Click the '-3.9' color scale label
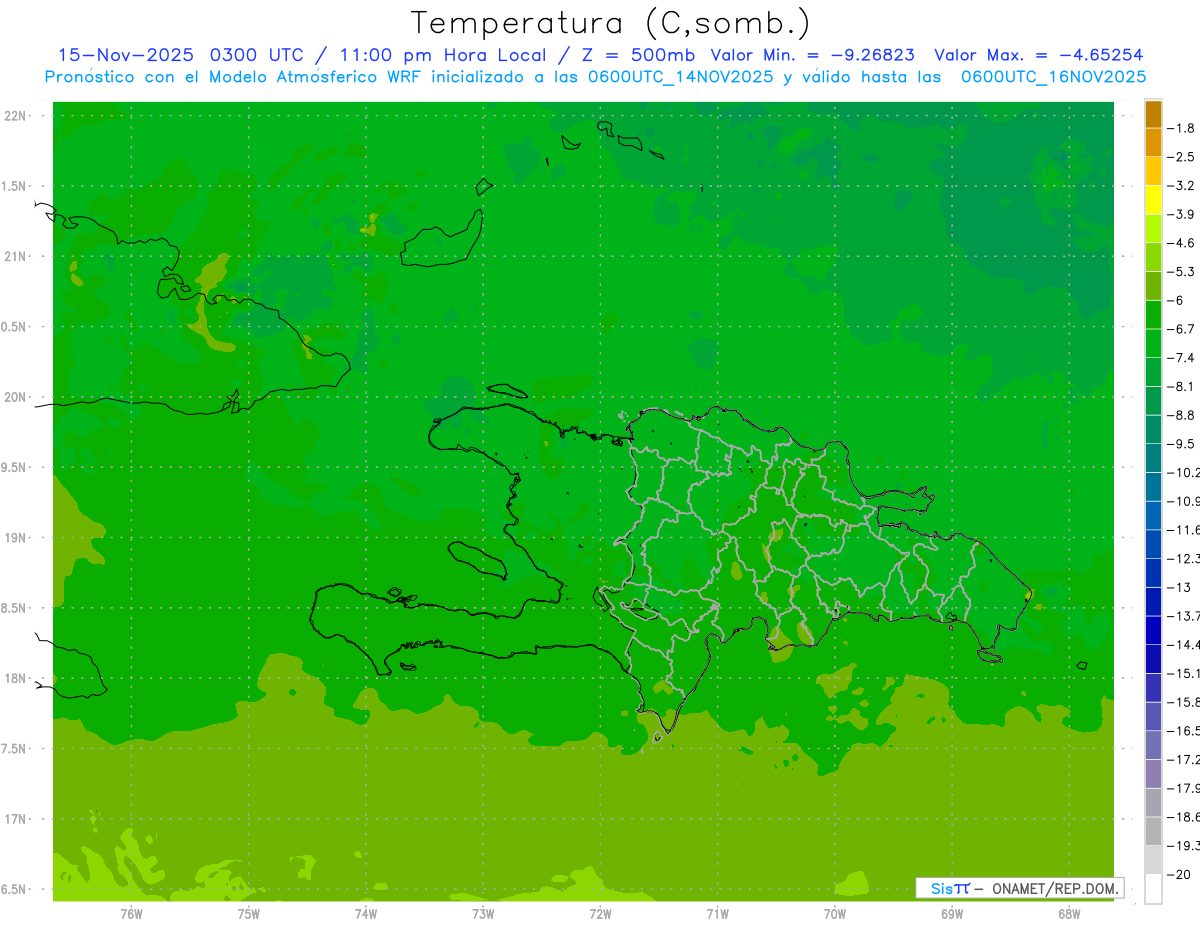The image size is (1200, 927). coord(1181,214)
